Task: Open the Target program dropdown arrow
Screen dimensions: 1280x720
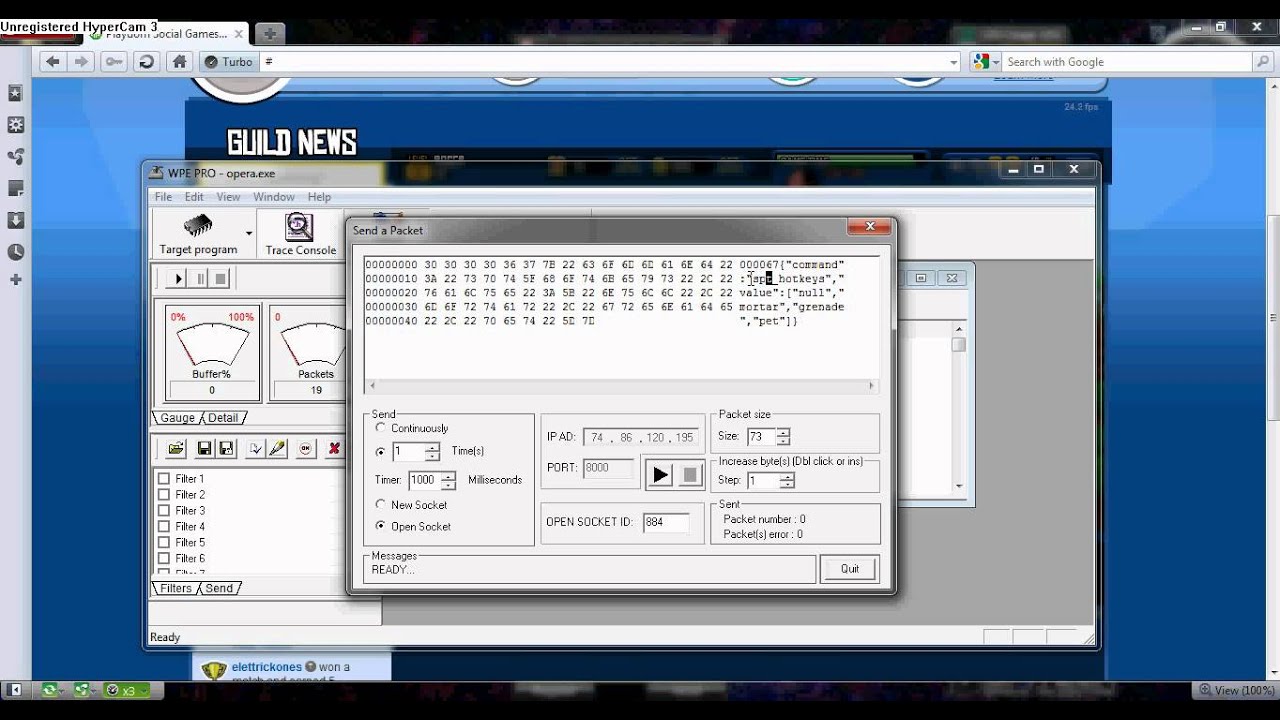Action: click(x=249, y=234)
